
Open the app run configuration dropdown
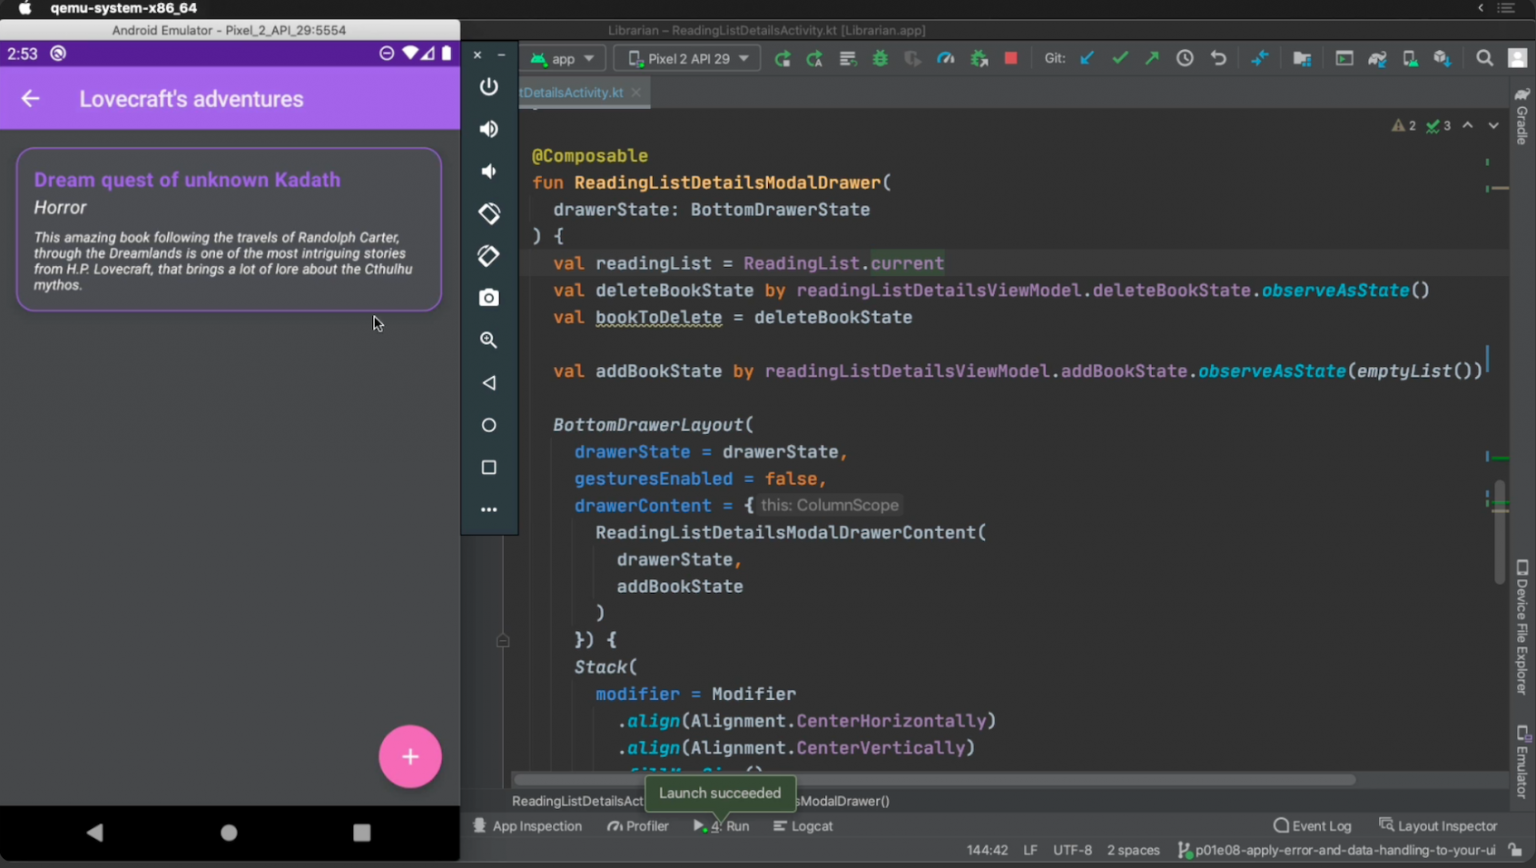(563, 59)
